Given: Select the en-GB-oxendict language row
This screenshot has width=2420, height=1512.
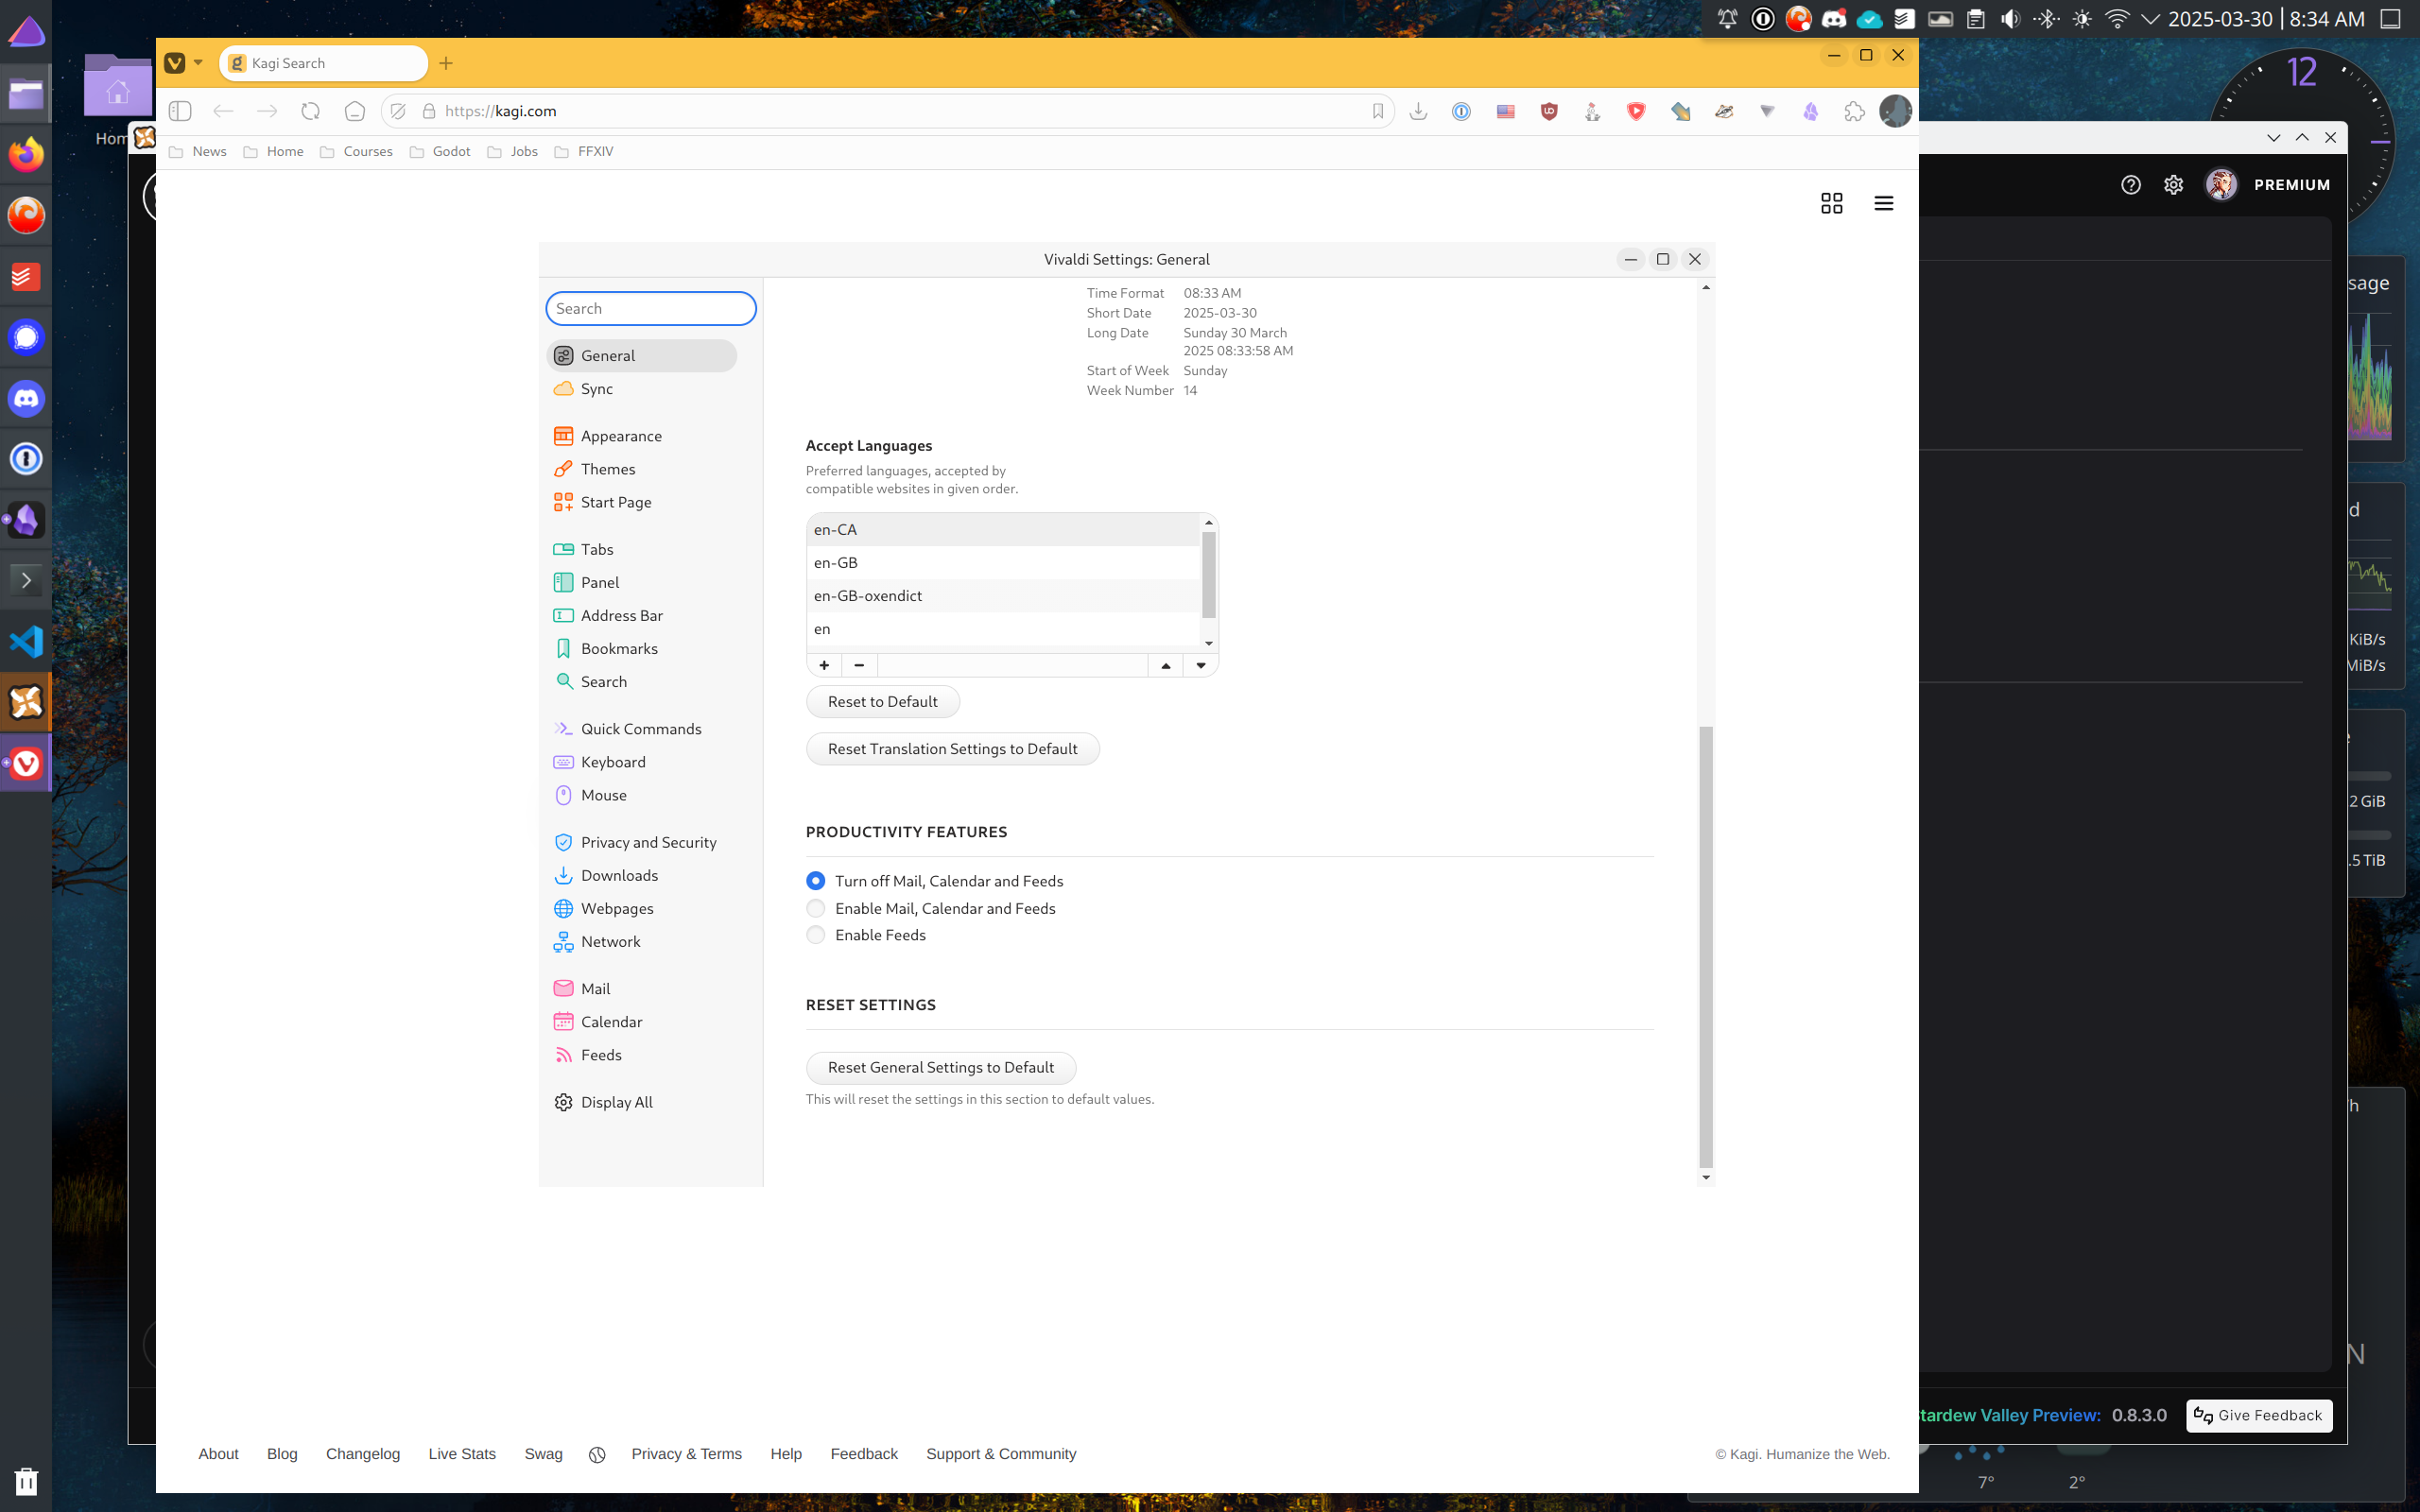Looking at the screenshot, I should [1004, 596].
